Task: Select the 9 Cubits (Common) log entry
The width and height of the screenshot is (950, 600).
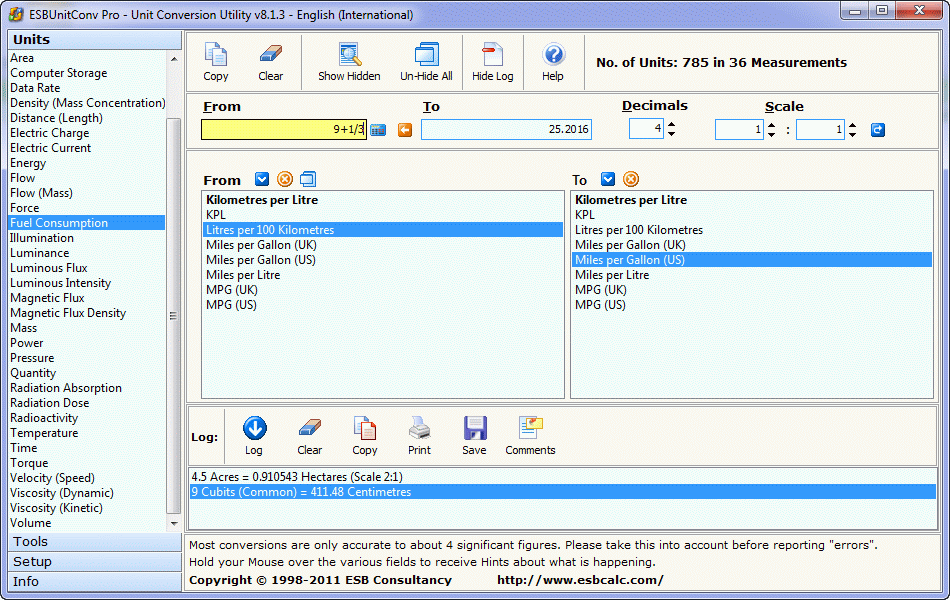Action: [x=563, y=492]
